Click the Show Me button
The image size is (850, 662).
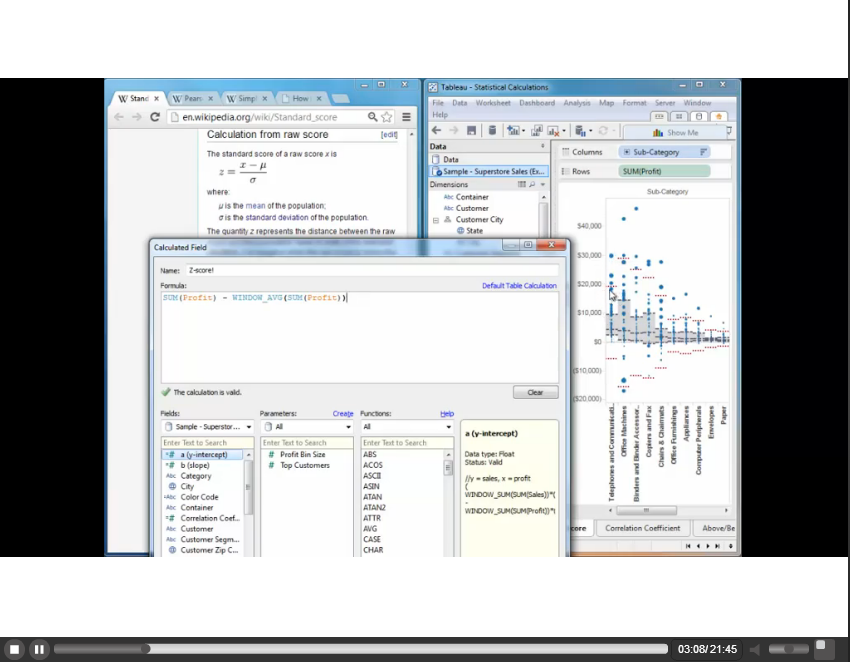point(676,132)
